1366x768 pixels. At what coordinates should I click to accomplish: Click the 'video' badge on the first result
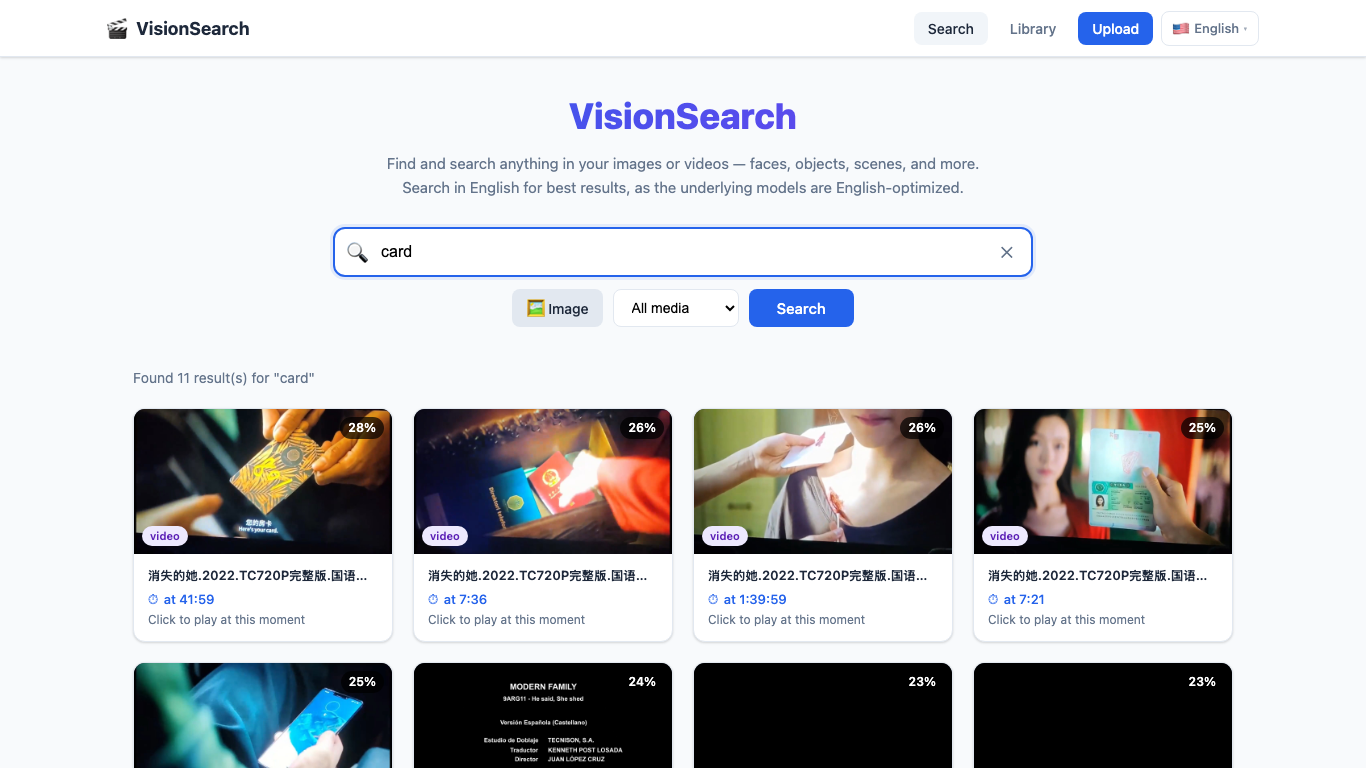tap(164, 536)
